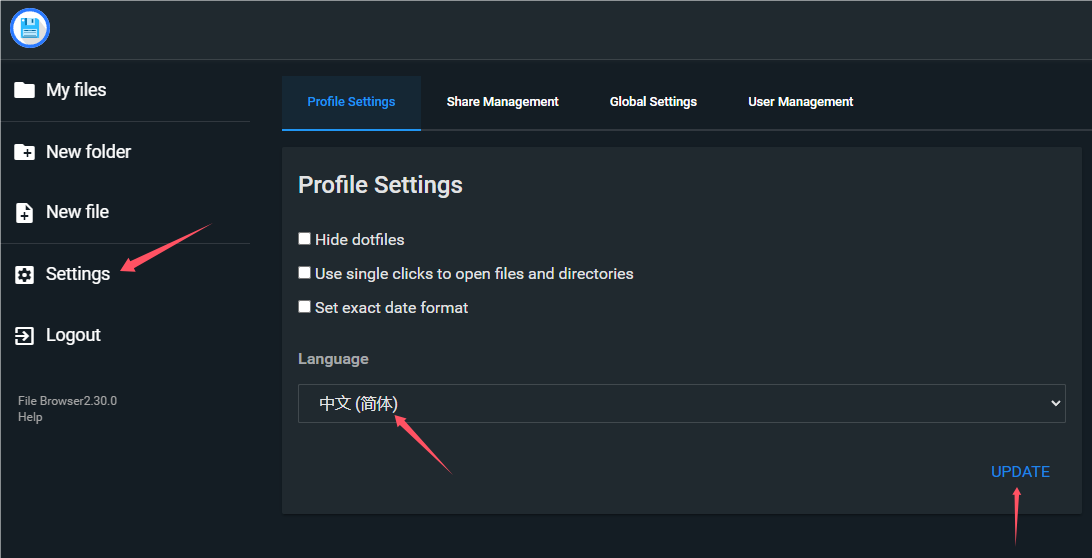1092x558 pixels.
Task: Open the Global Settings tab
Action: (x=653, y=102)
